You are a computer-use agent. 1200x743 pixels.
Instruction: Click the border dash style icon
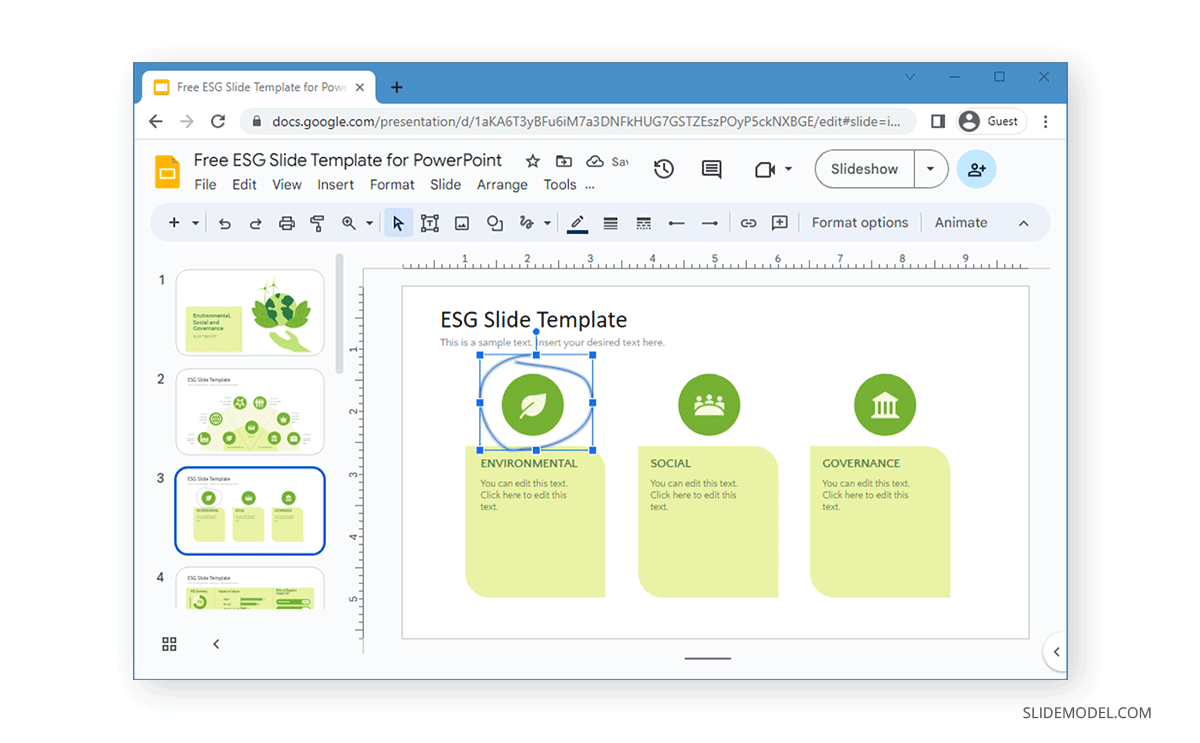pyautogui.click(x=644, y=223)
